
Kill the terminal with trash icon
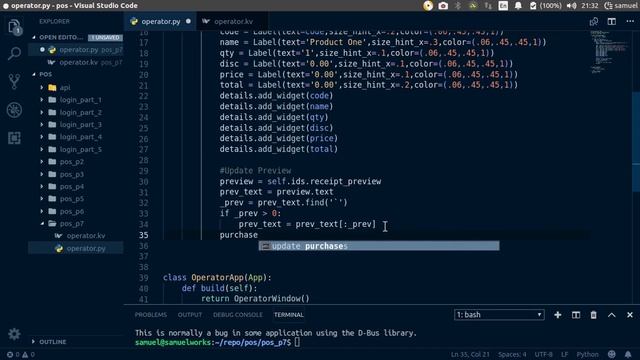[x=593, y=315]
